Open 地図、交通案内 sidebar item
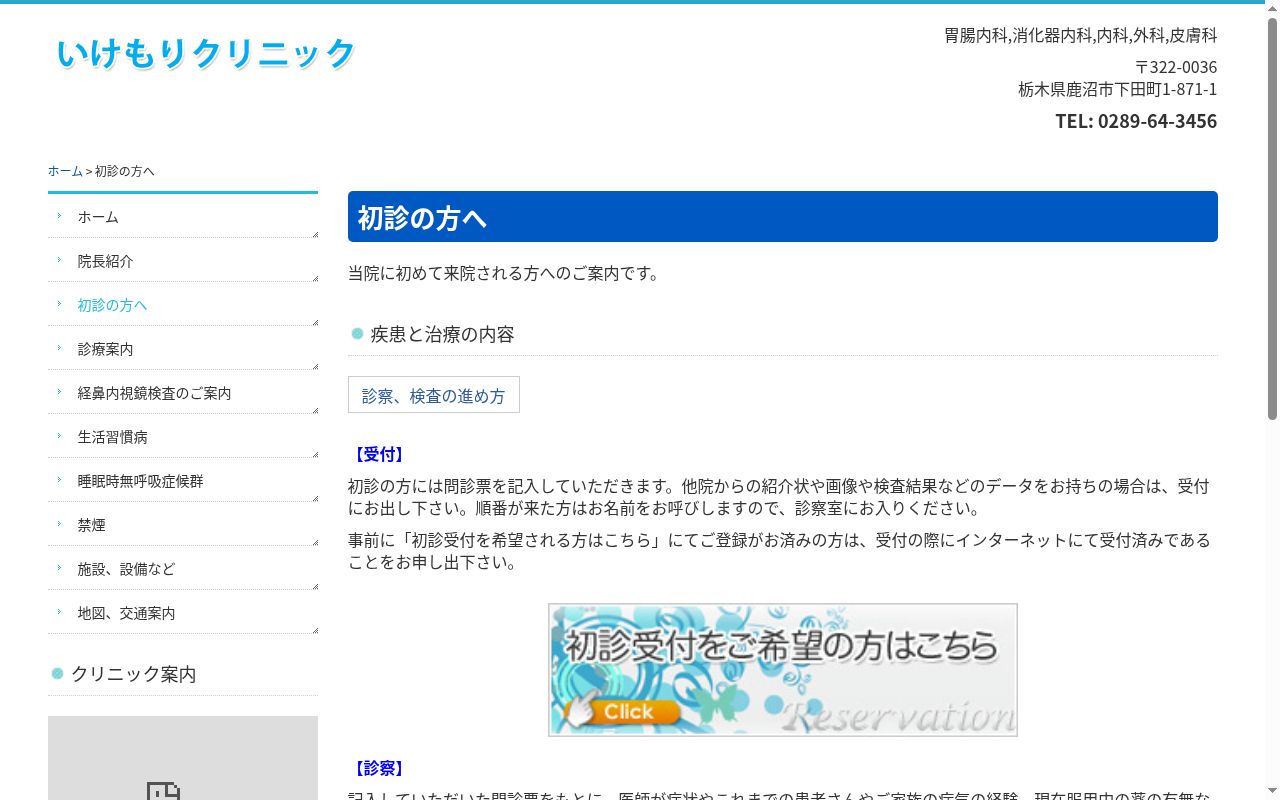The height and width of the screenshot is (800, 1280). [183, 612]
